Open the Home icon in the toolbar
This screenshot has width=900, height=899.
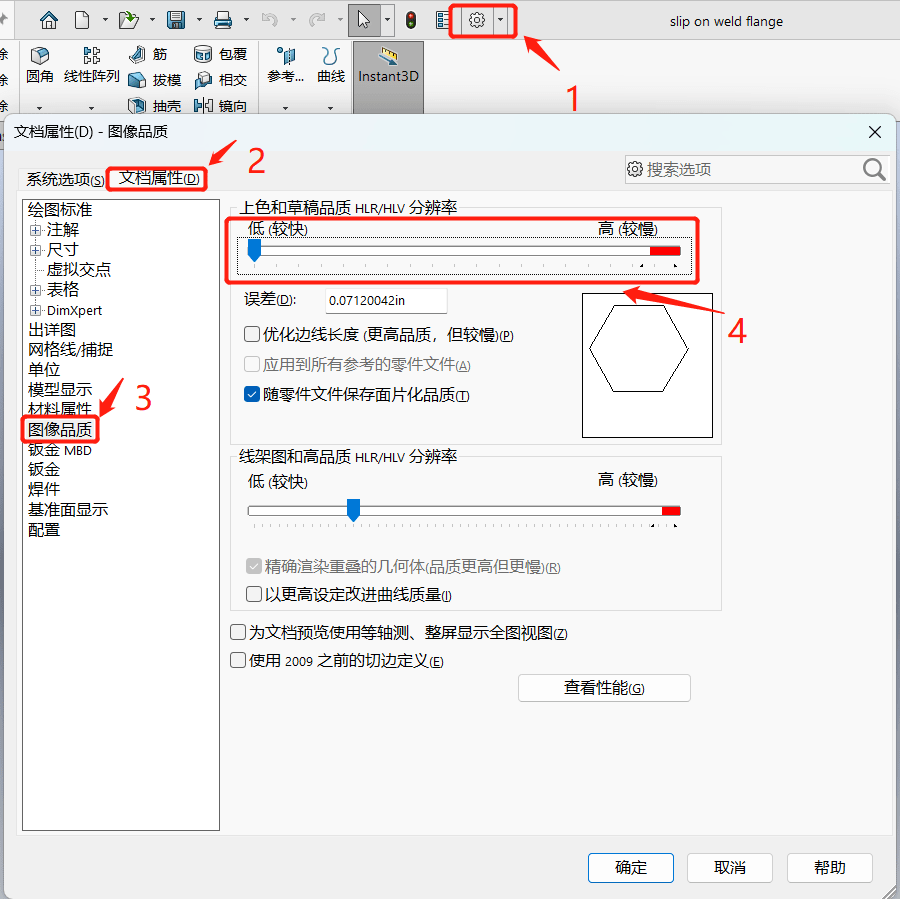(x=49, y=21)
